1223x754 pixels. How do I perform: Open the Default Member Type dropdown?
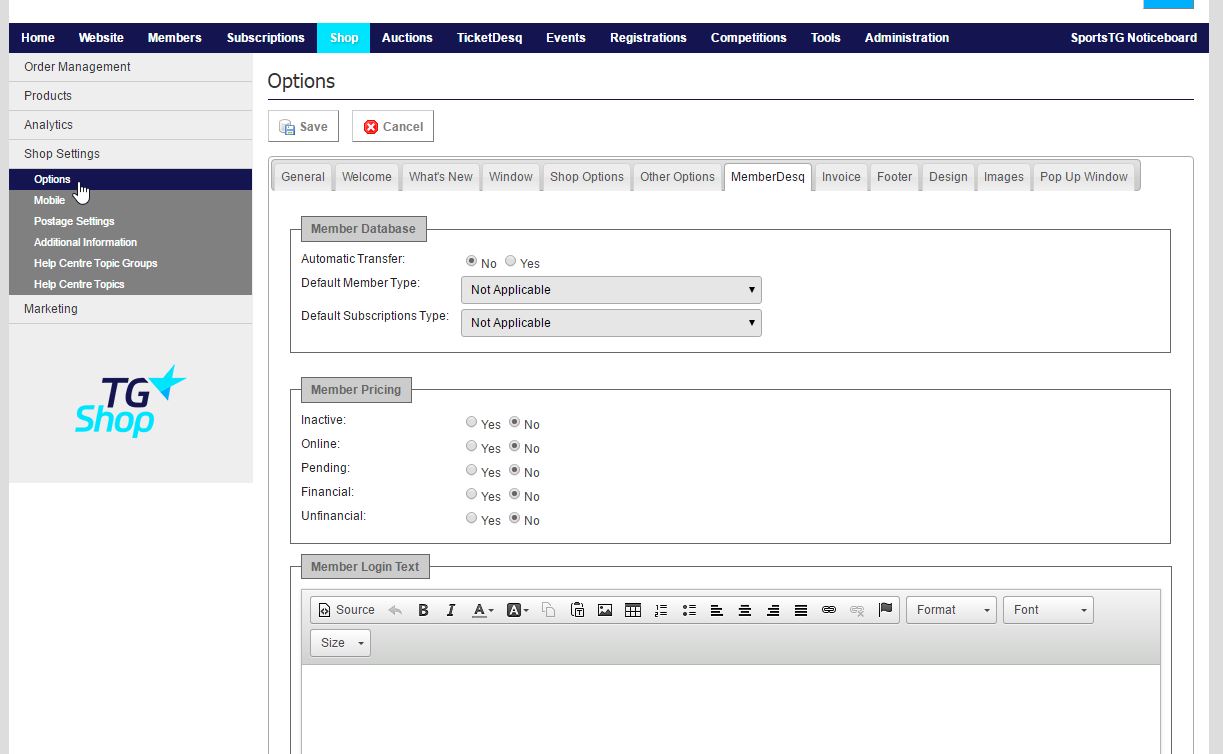[611, 290]
